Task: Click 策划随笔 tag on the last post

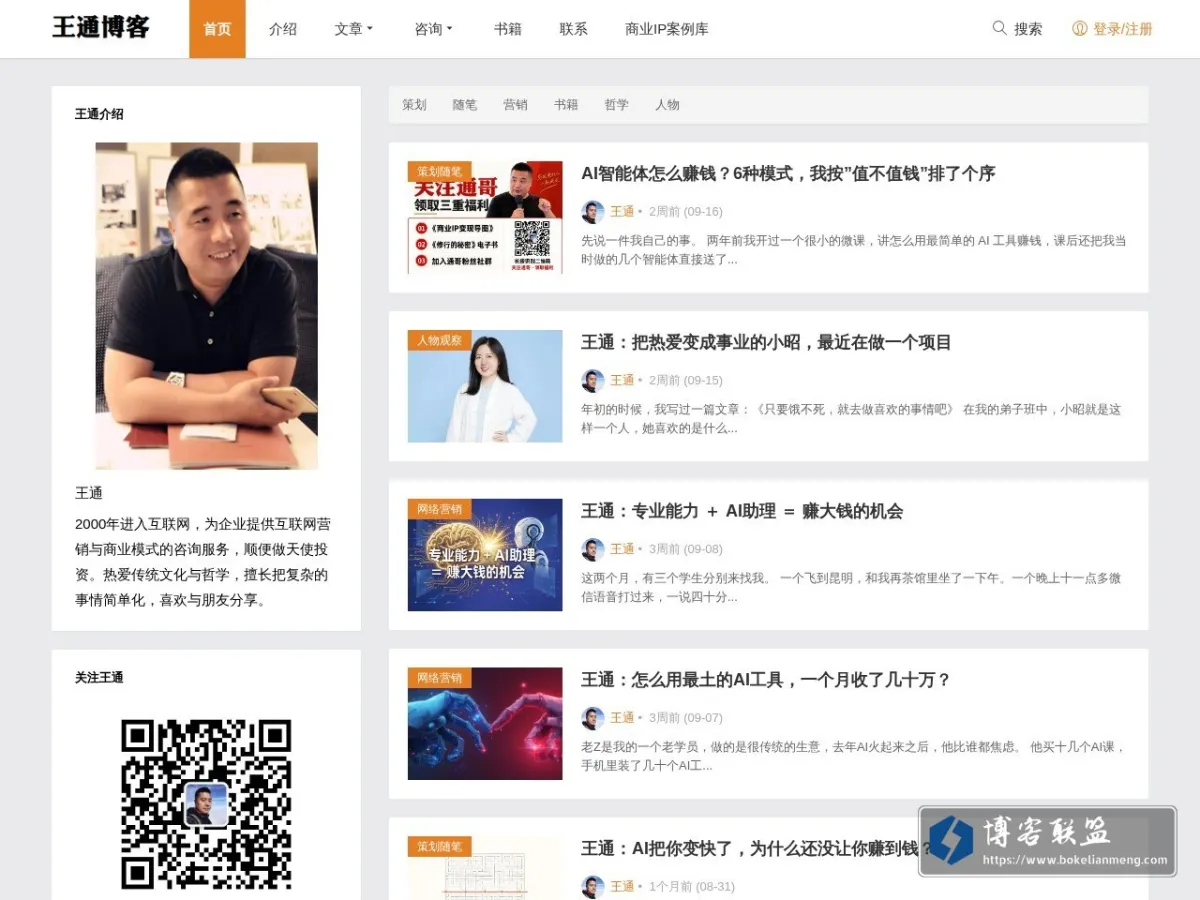Action: point(439,847)
